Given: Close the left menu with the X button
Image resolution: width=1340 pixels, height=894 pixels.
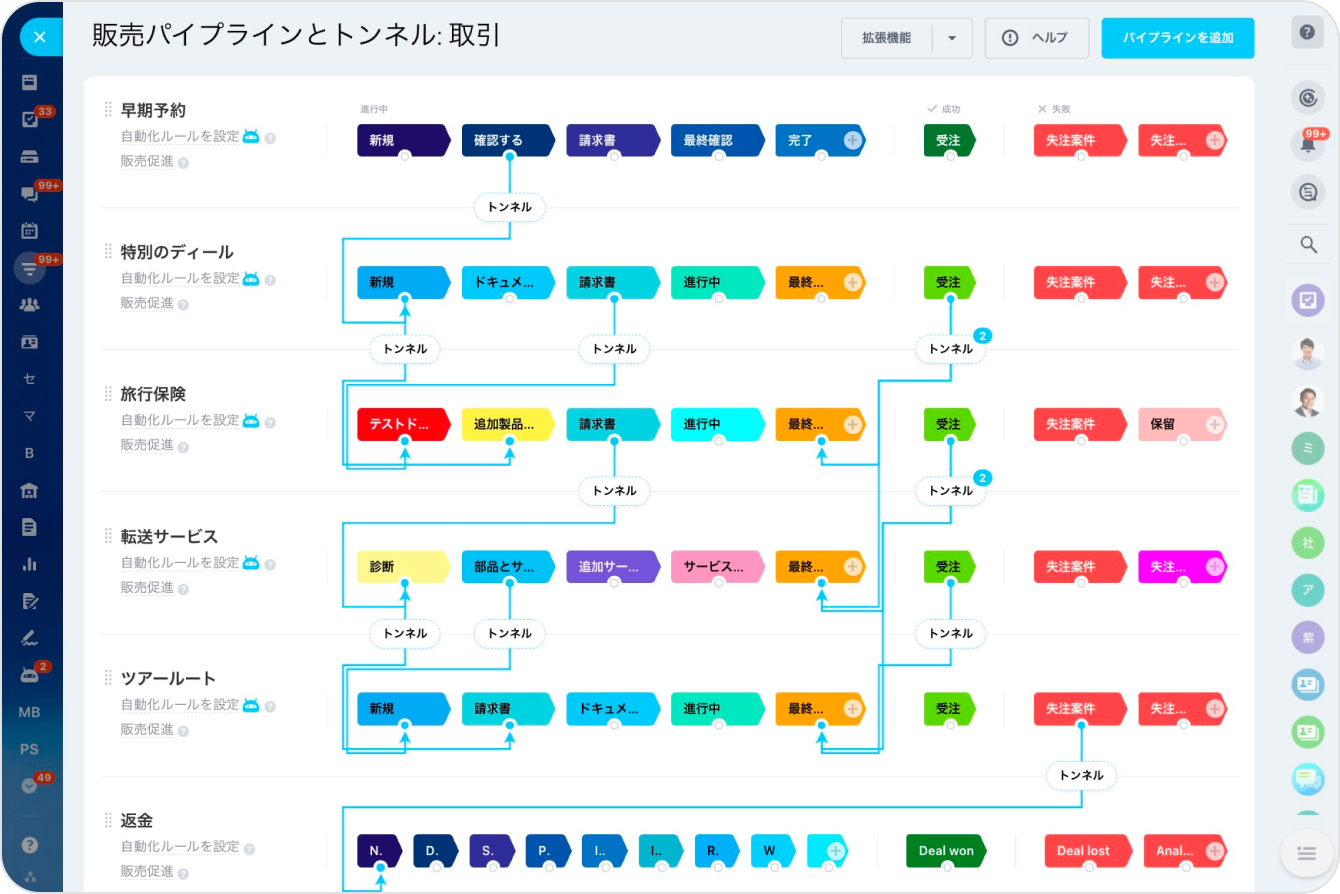Looking at the screenshot, I should [39, 37].
